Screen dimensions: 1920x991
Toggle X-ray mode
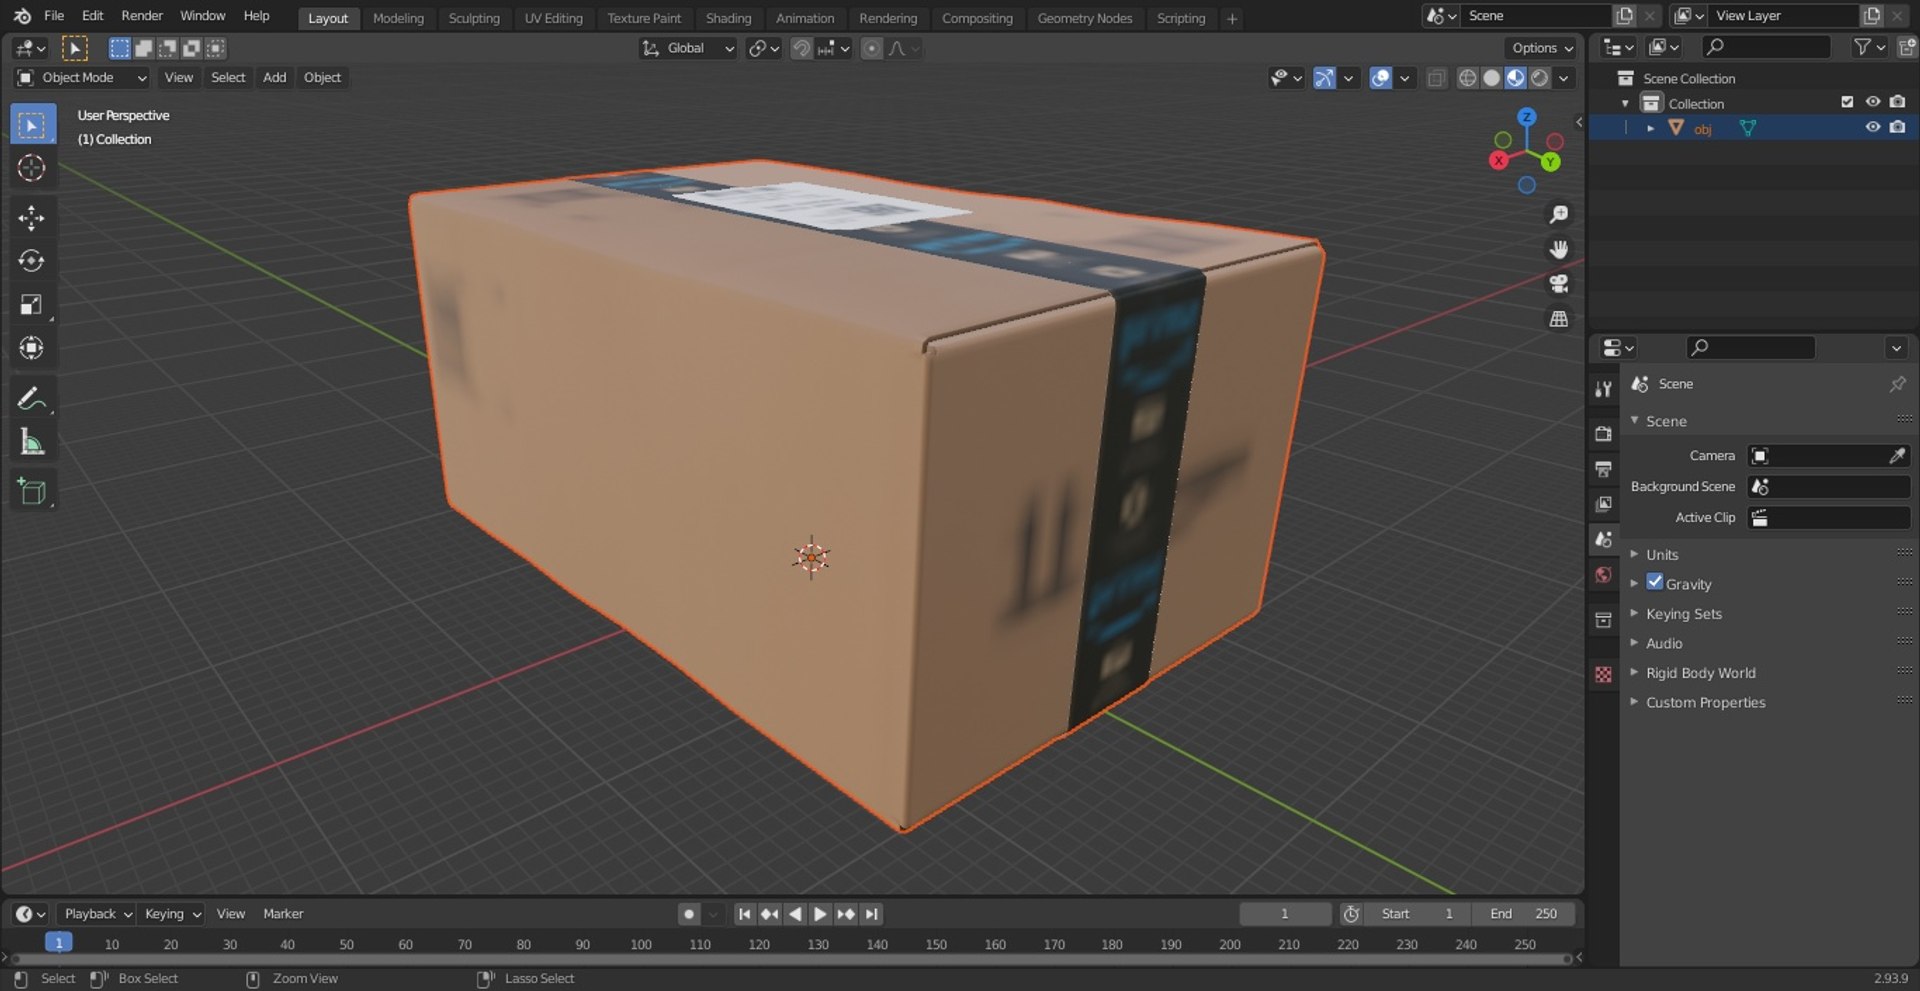pos(1436,78)
